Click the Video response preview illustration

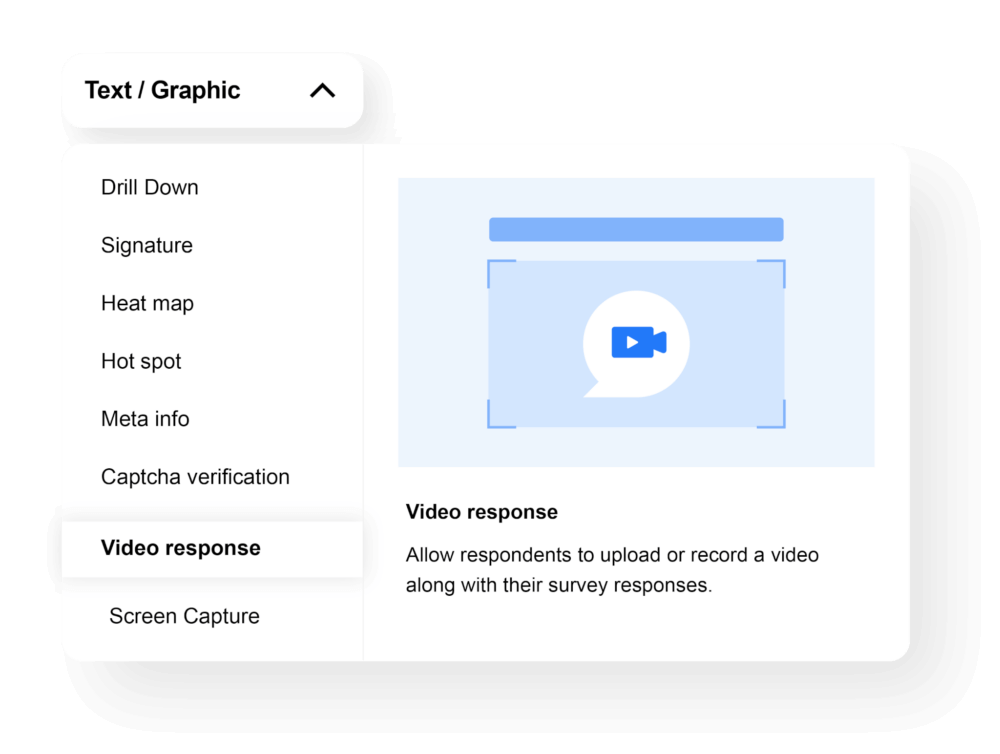pyautogui.click(x=636, y=322)
